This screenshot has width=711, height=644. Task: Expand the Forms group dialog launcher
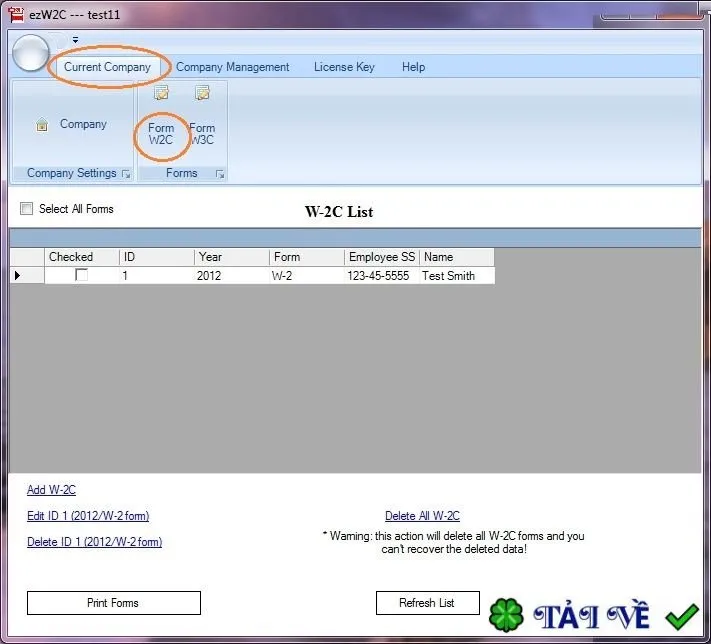220,174
